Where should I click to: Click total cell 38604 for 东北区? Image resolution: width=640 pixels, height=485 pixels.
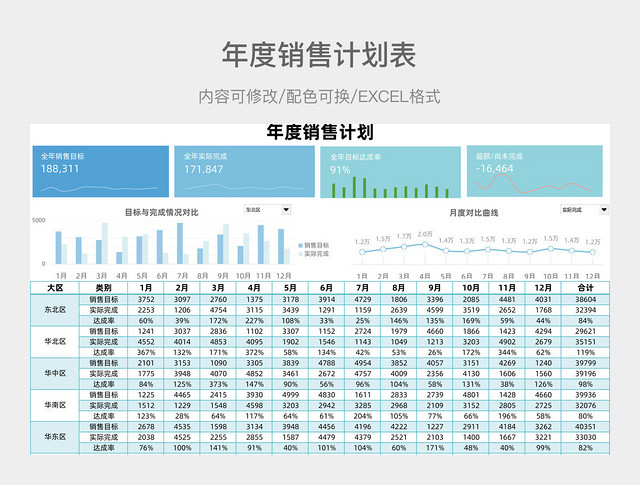[585, 299]
